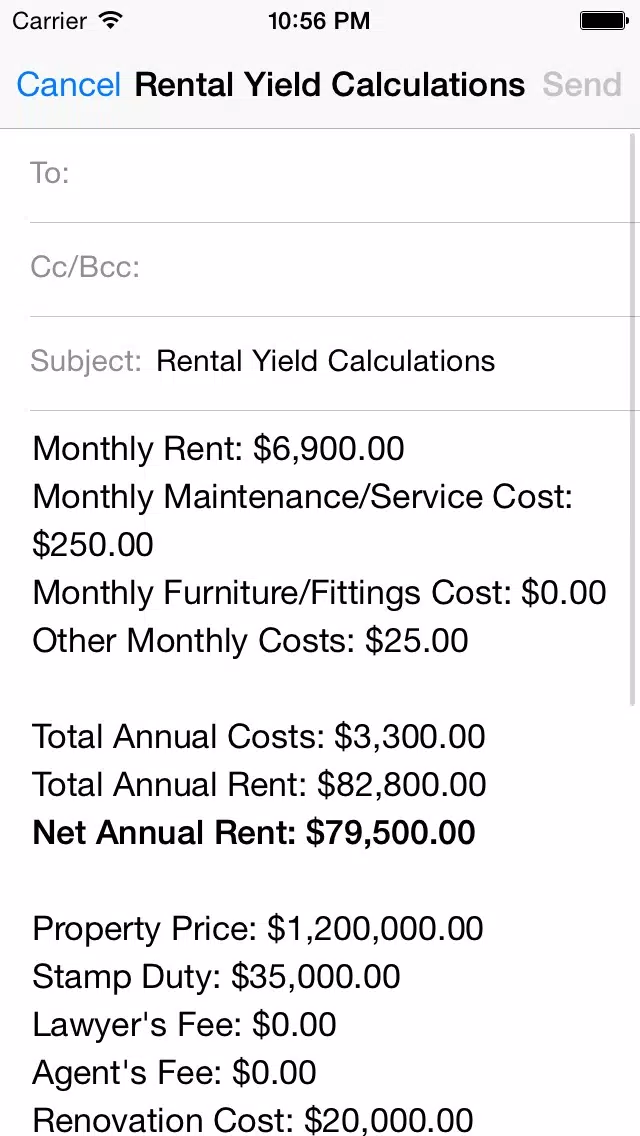Click the vertical scroll indicator
This screenshot has height=1136, width=640.
(x=633, y=419)
